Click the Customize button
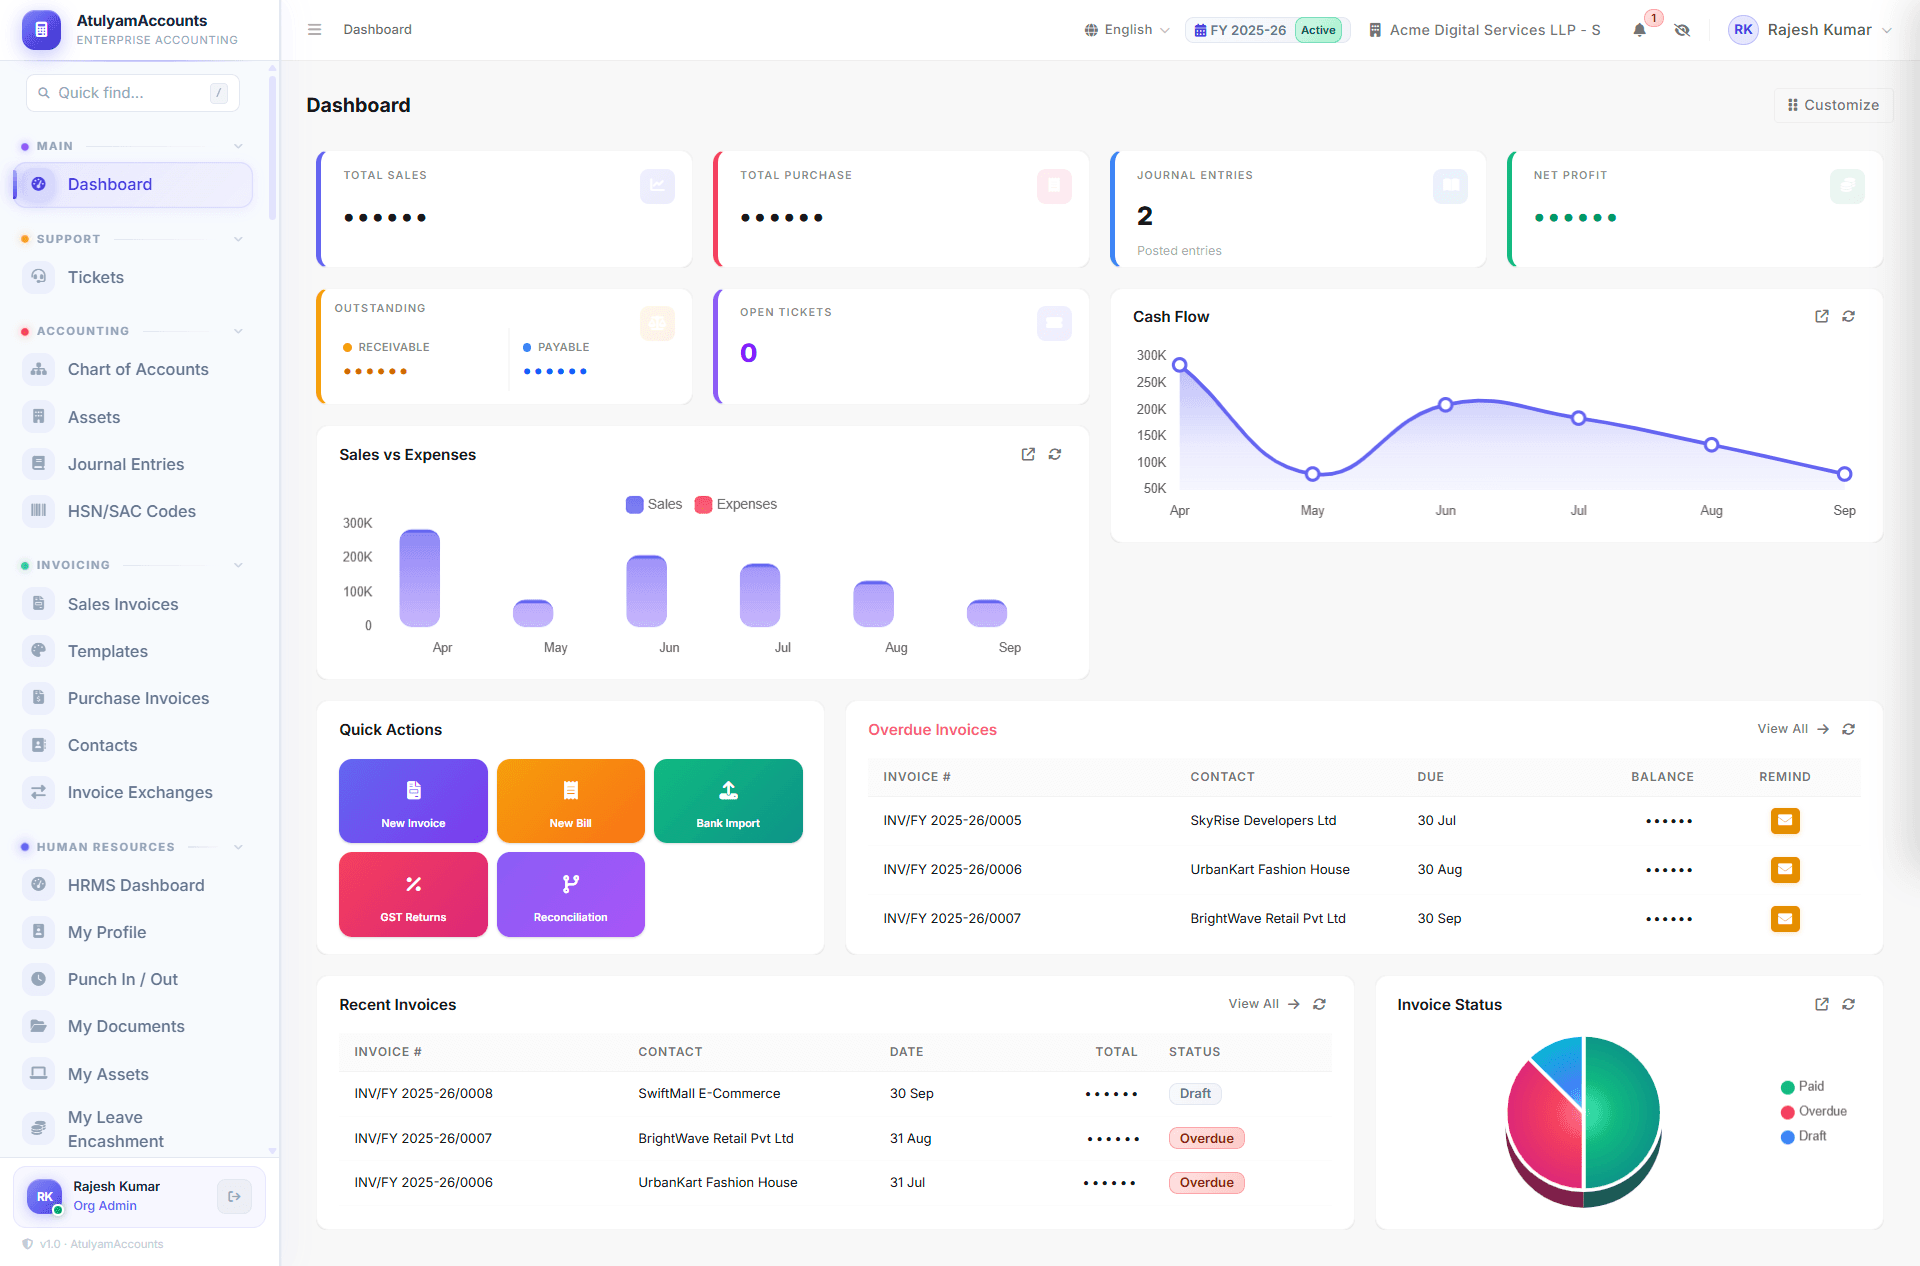The width and height of the screenshot is (1920, 1266). coord(1833,105)
